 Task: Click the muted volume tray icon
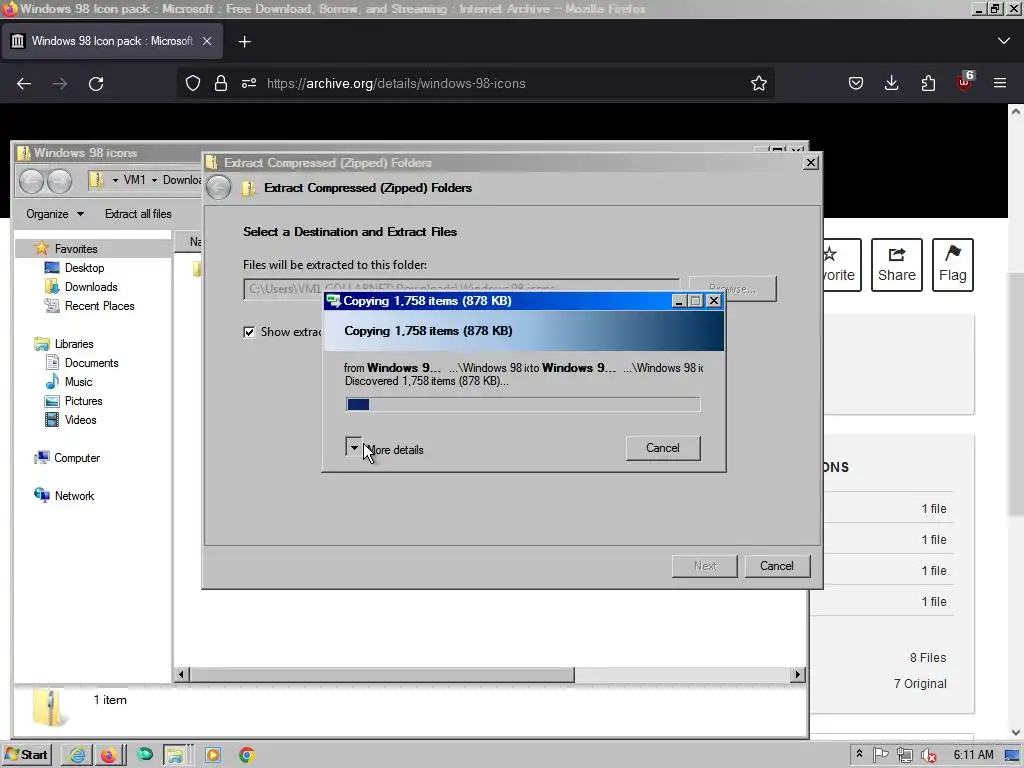(928, 755)
